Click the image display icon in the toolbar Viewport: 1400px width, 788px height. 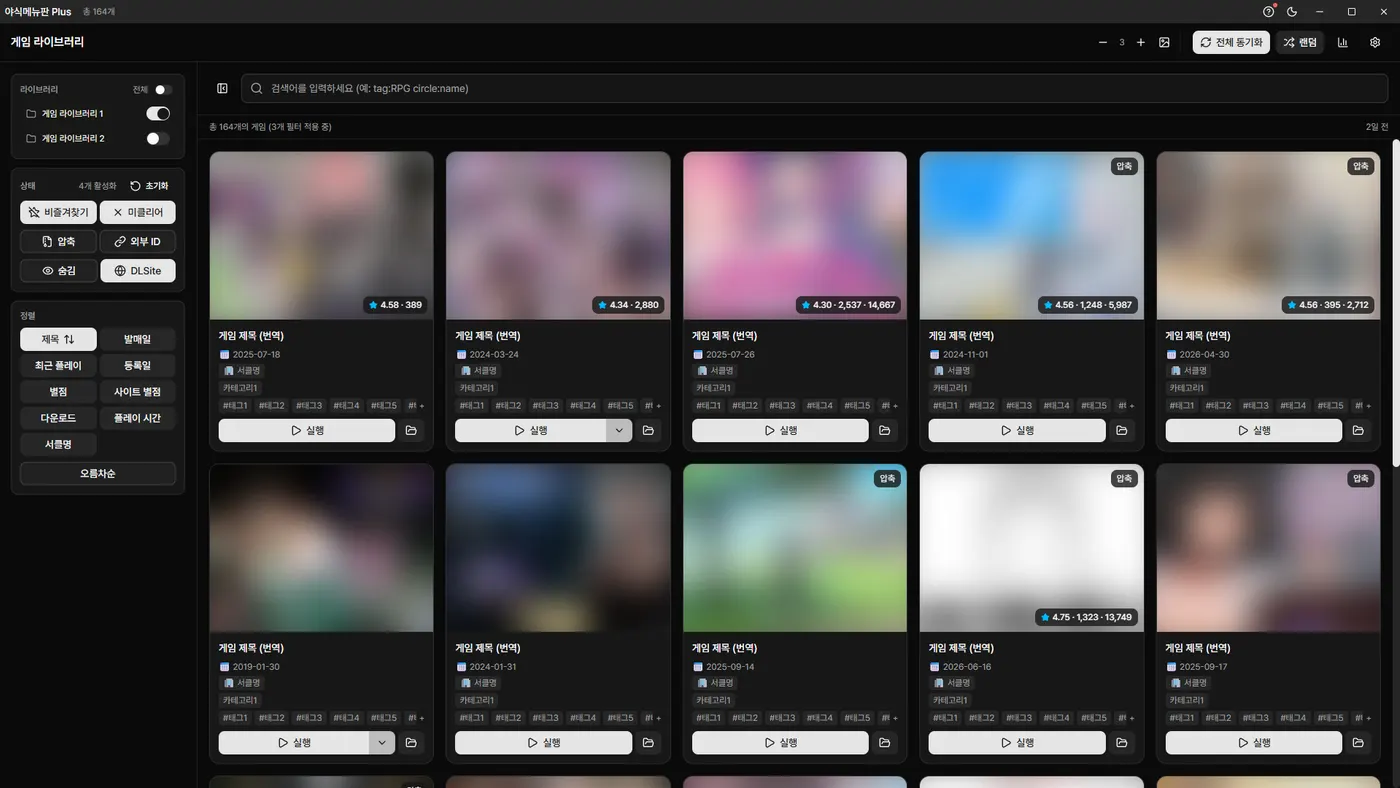[x=1164, y=43]
